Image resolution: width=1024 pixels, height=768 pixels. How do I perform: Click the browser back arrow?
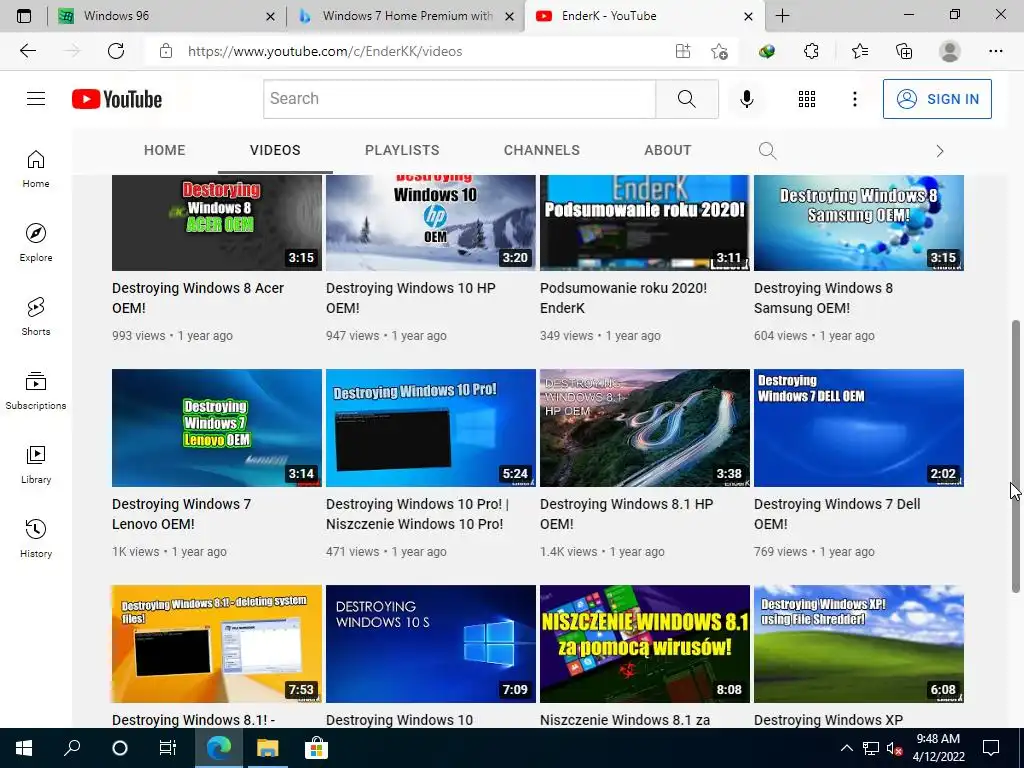pos(28,51)
